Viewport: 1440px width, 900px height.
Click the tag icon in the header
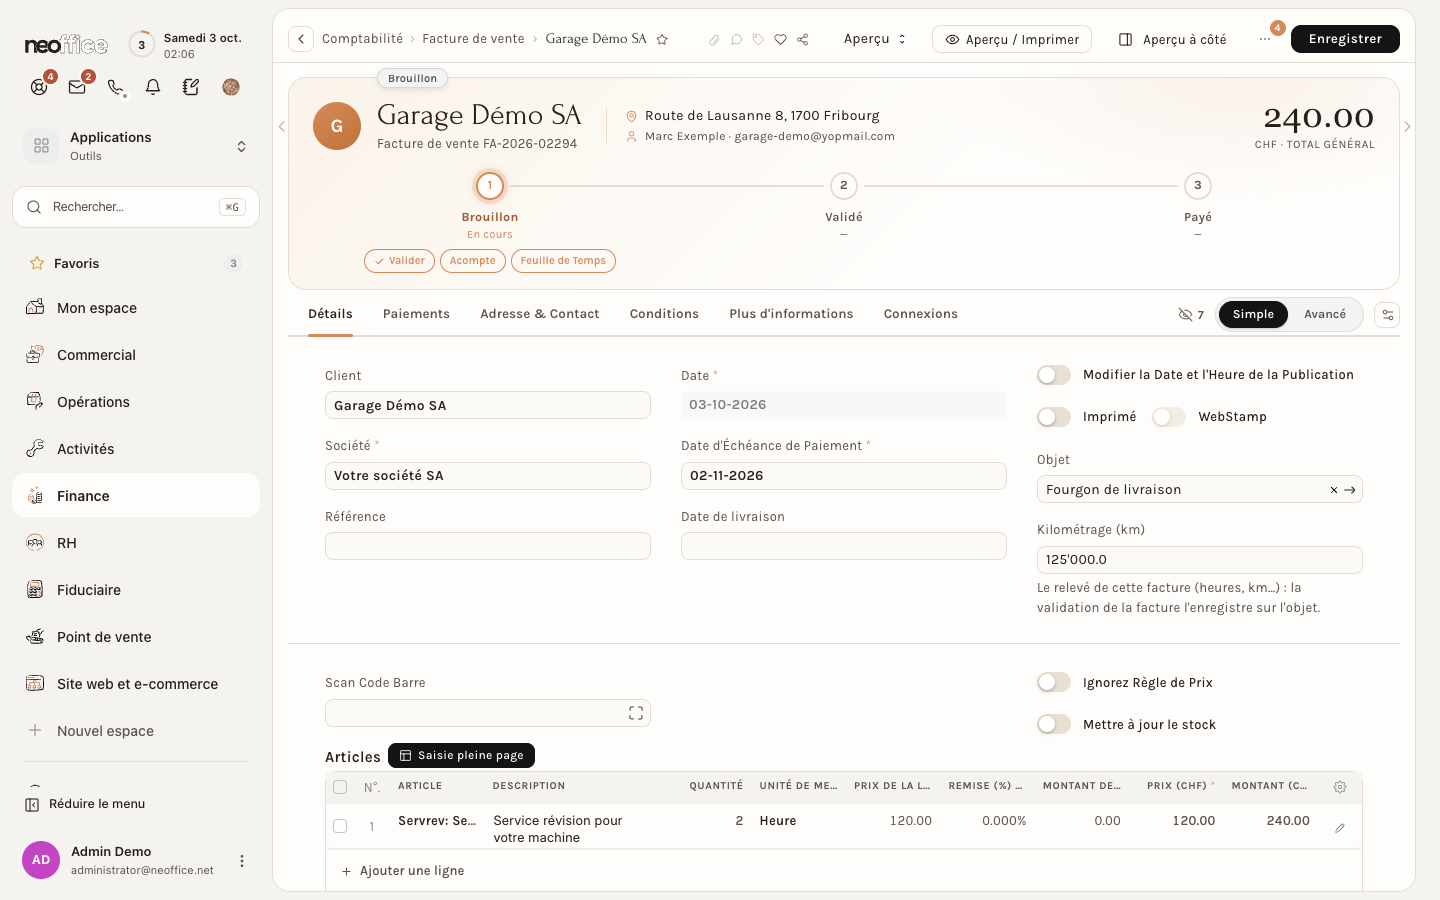pyautogui.click(x=758, y=40)
